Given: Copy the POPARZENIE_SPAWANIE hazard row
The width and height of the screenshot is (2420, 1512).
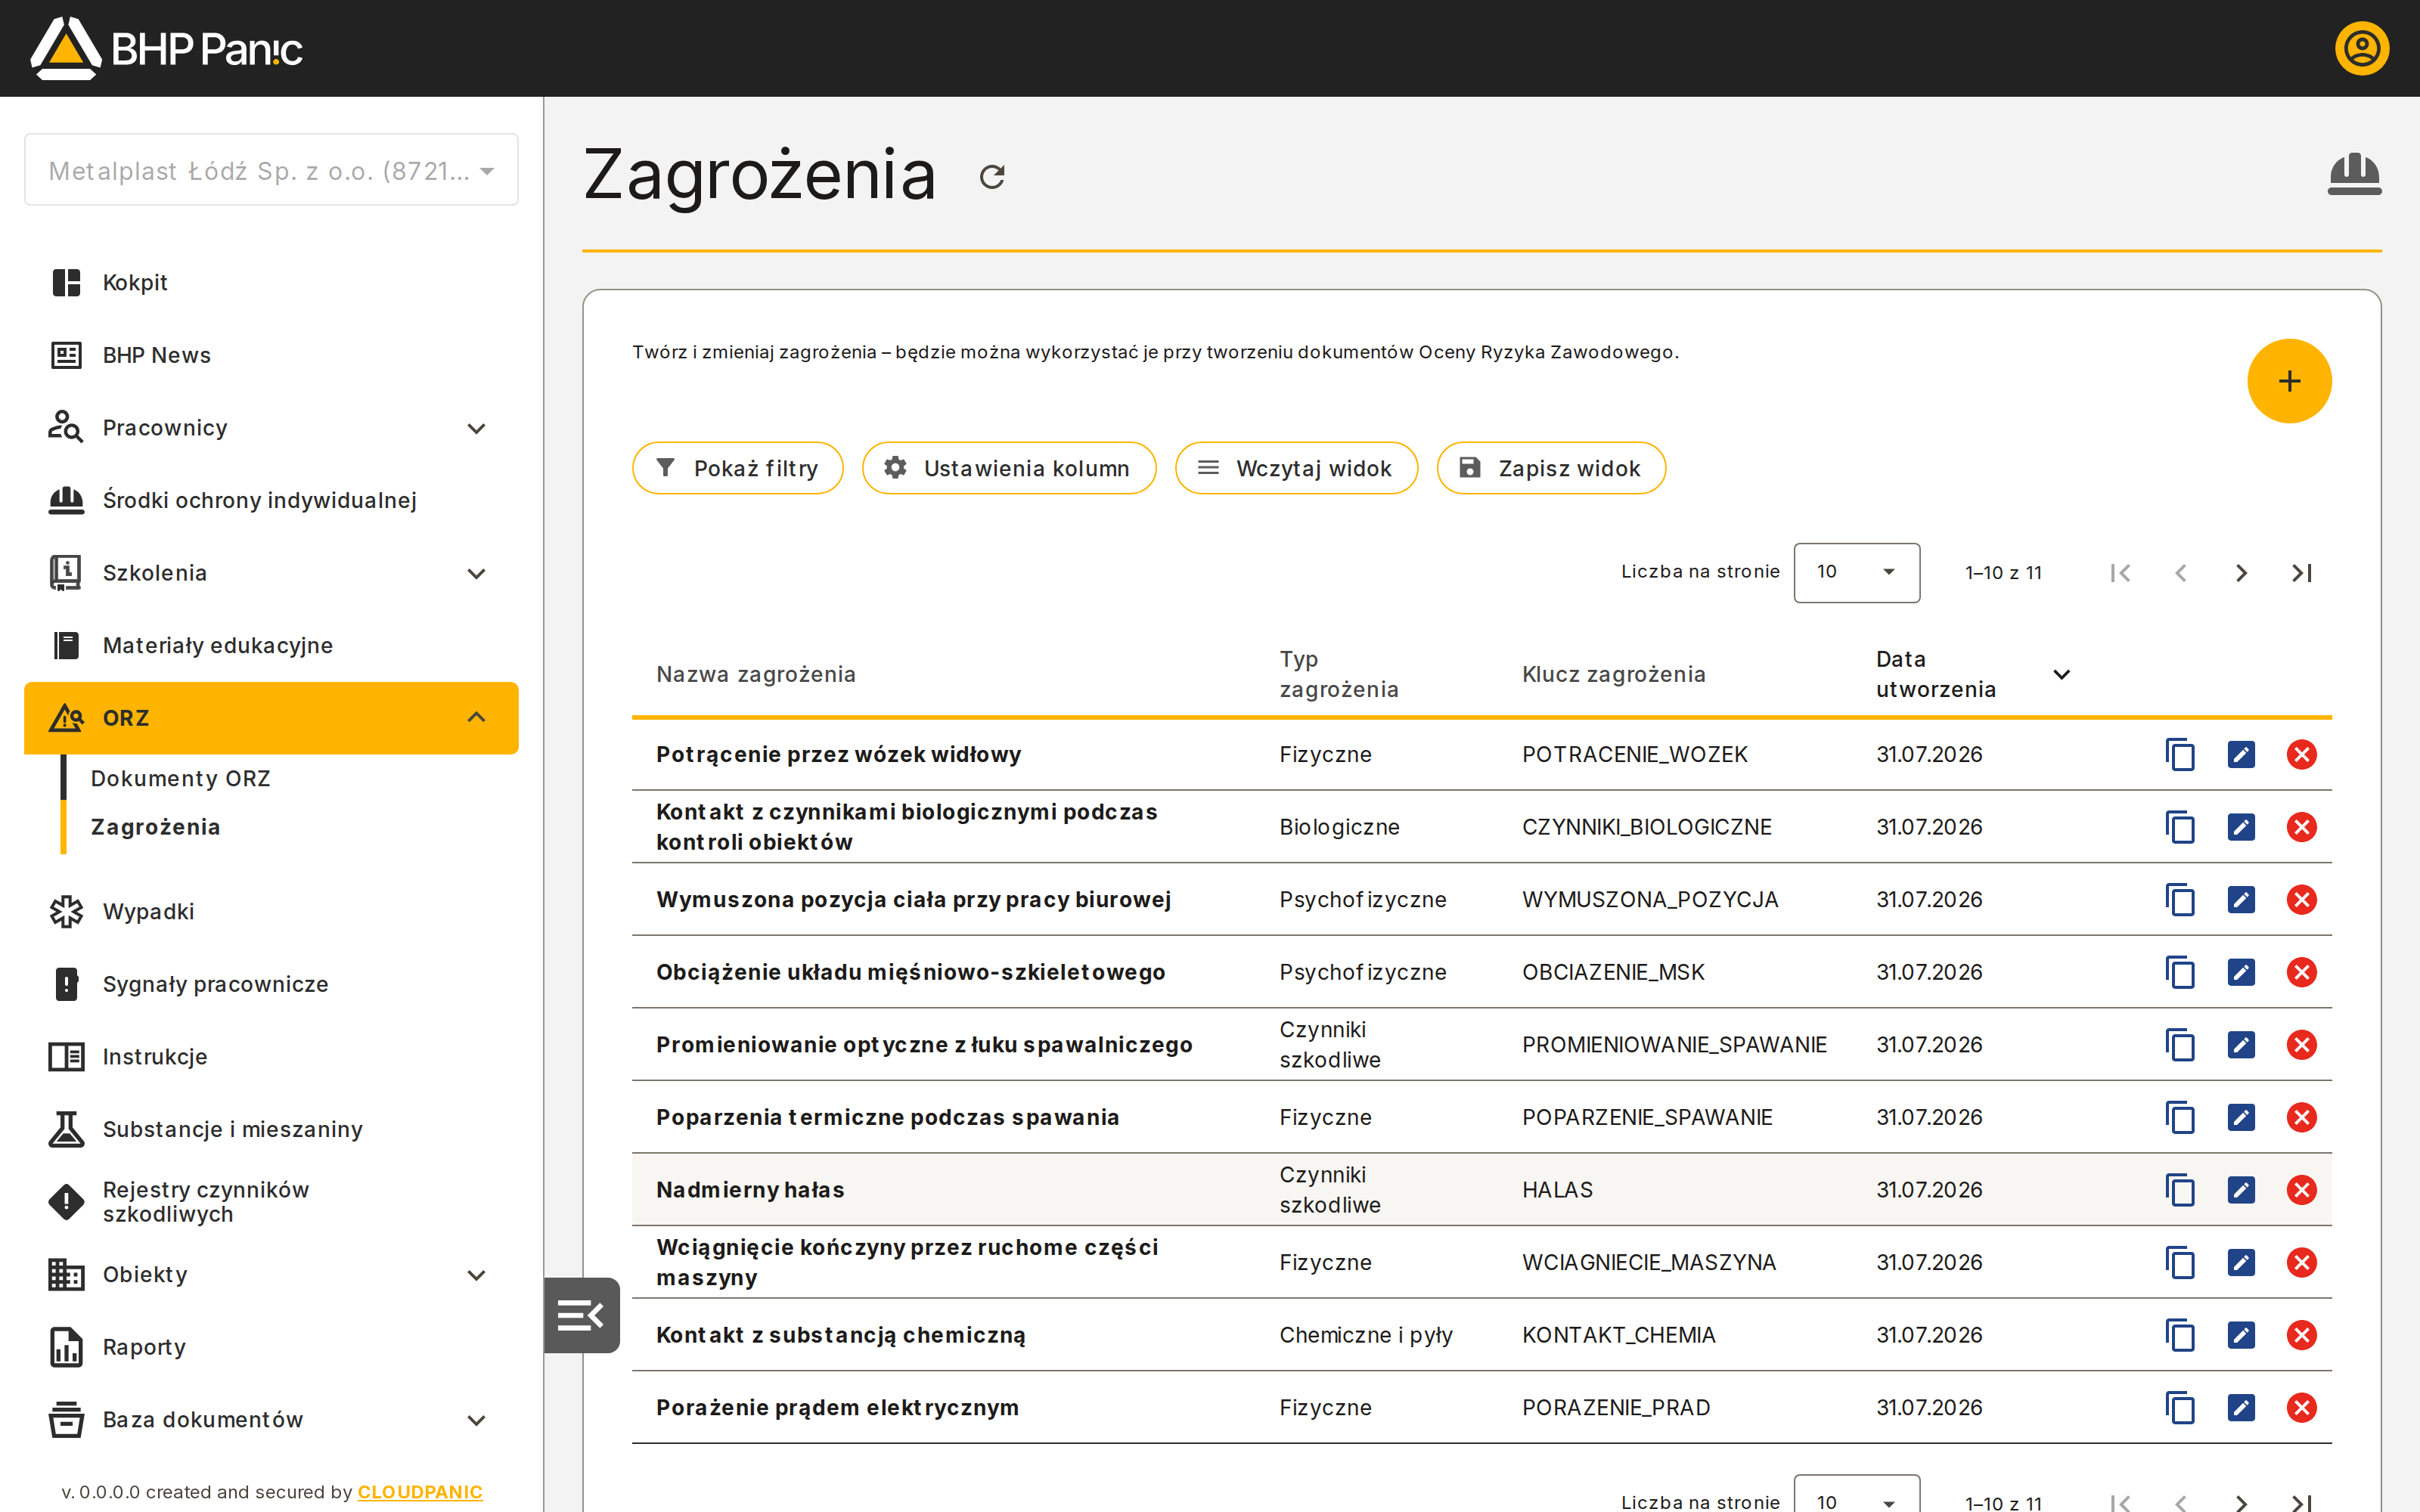Looking at the screenshot, I should point(2180,1117).
